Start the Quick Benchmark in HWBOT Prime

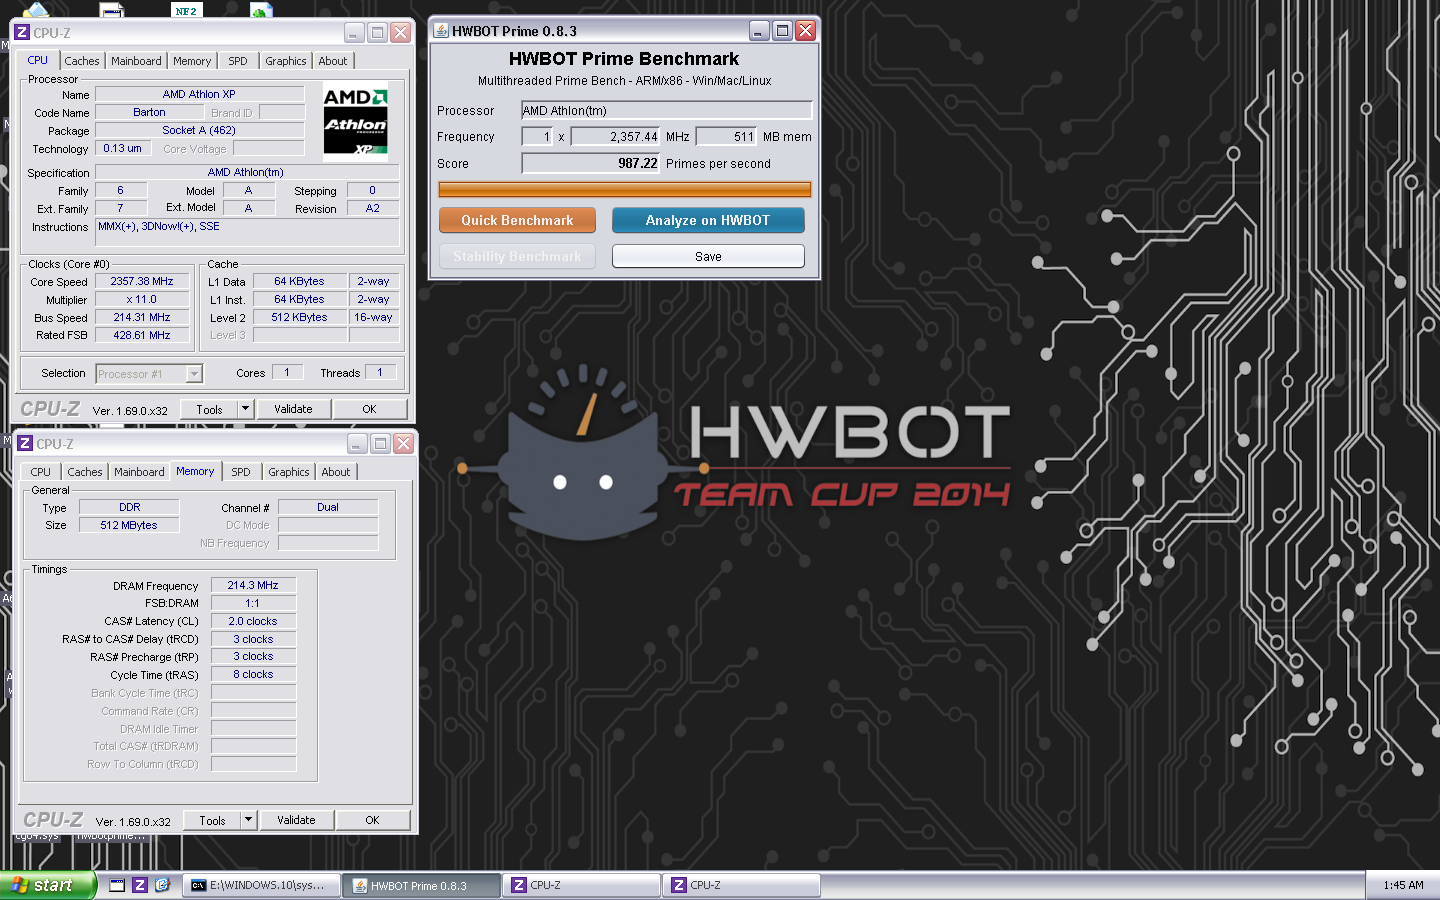pyautogui.click(x=517, y=220)
